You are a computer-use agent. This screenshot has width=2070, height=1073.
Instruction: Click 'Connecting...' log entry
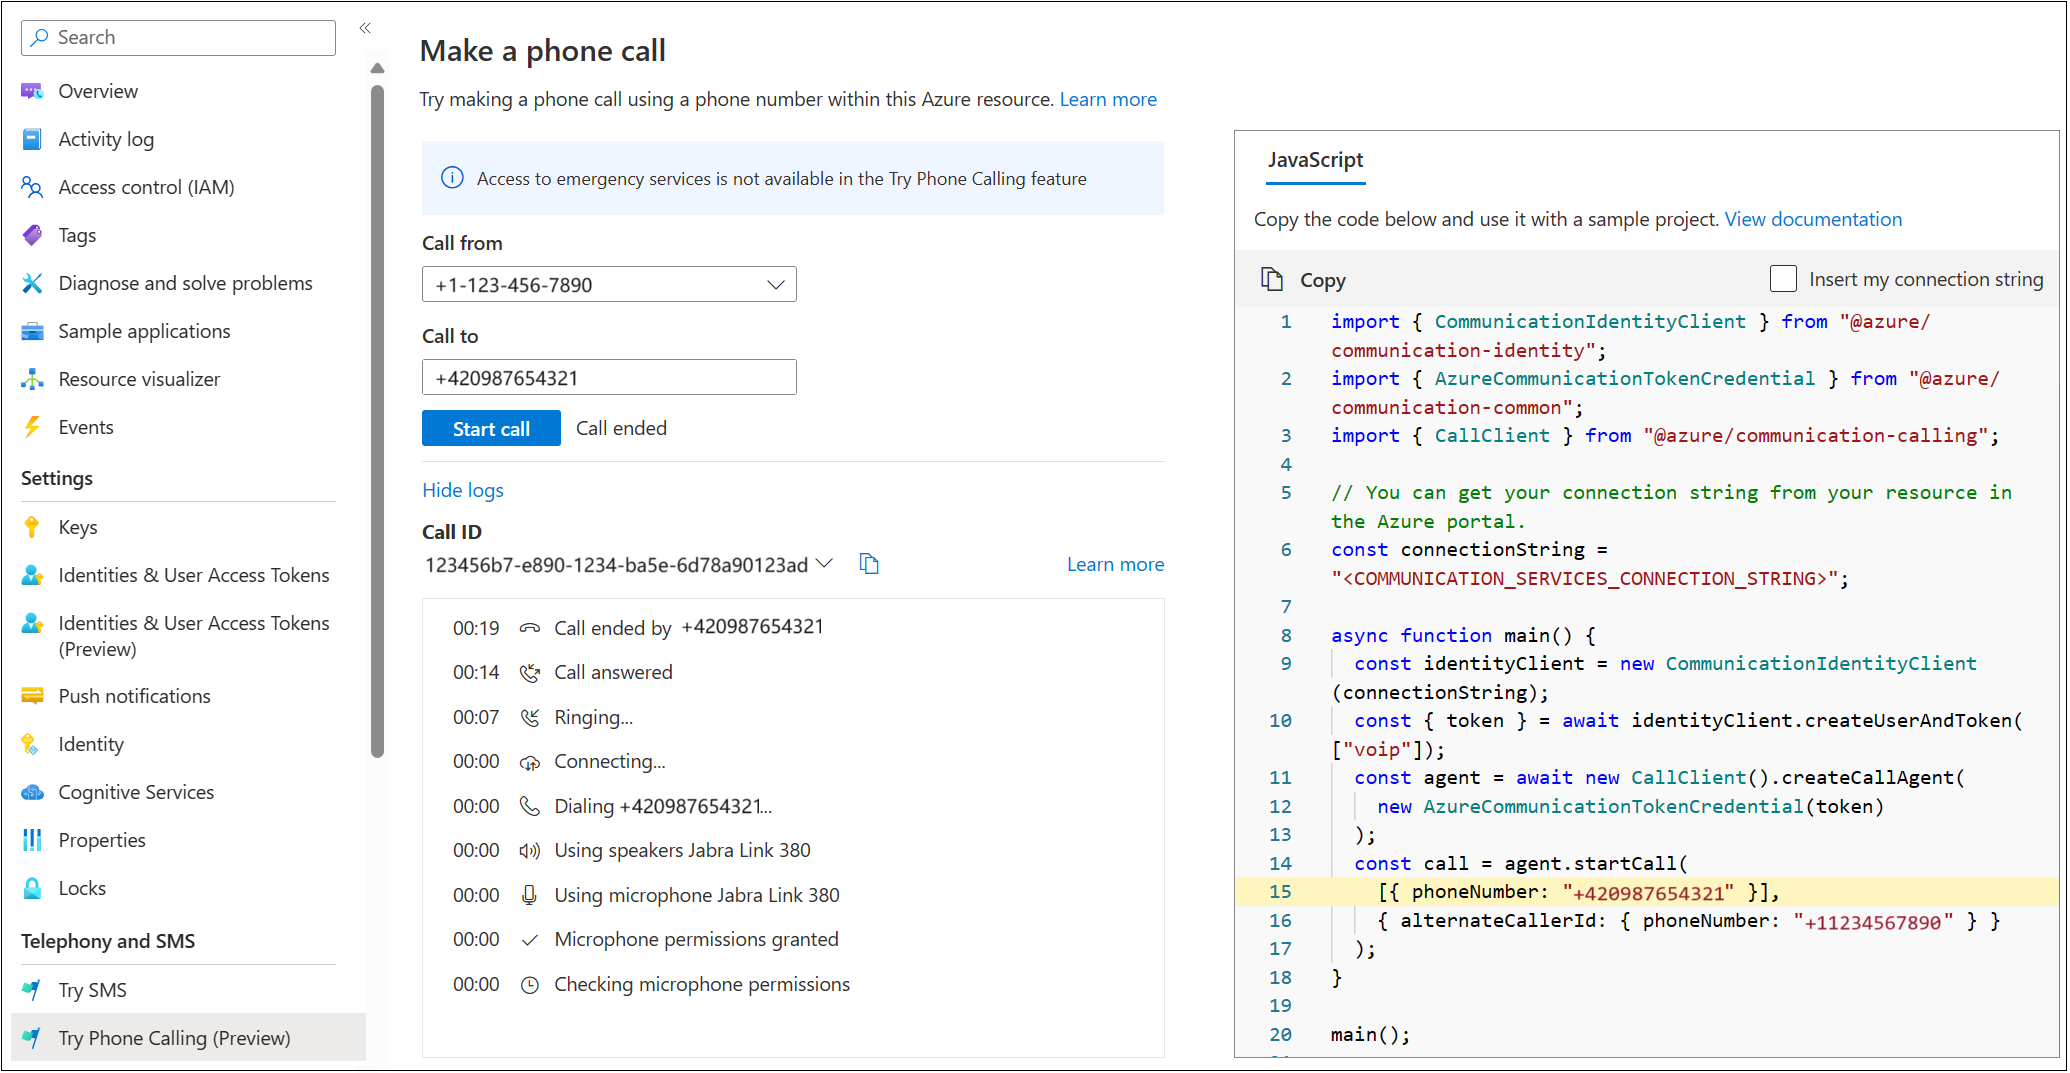click(610, 761)
